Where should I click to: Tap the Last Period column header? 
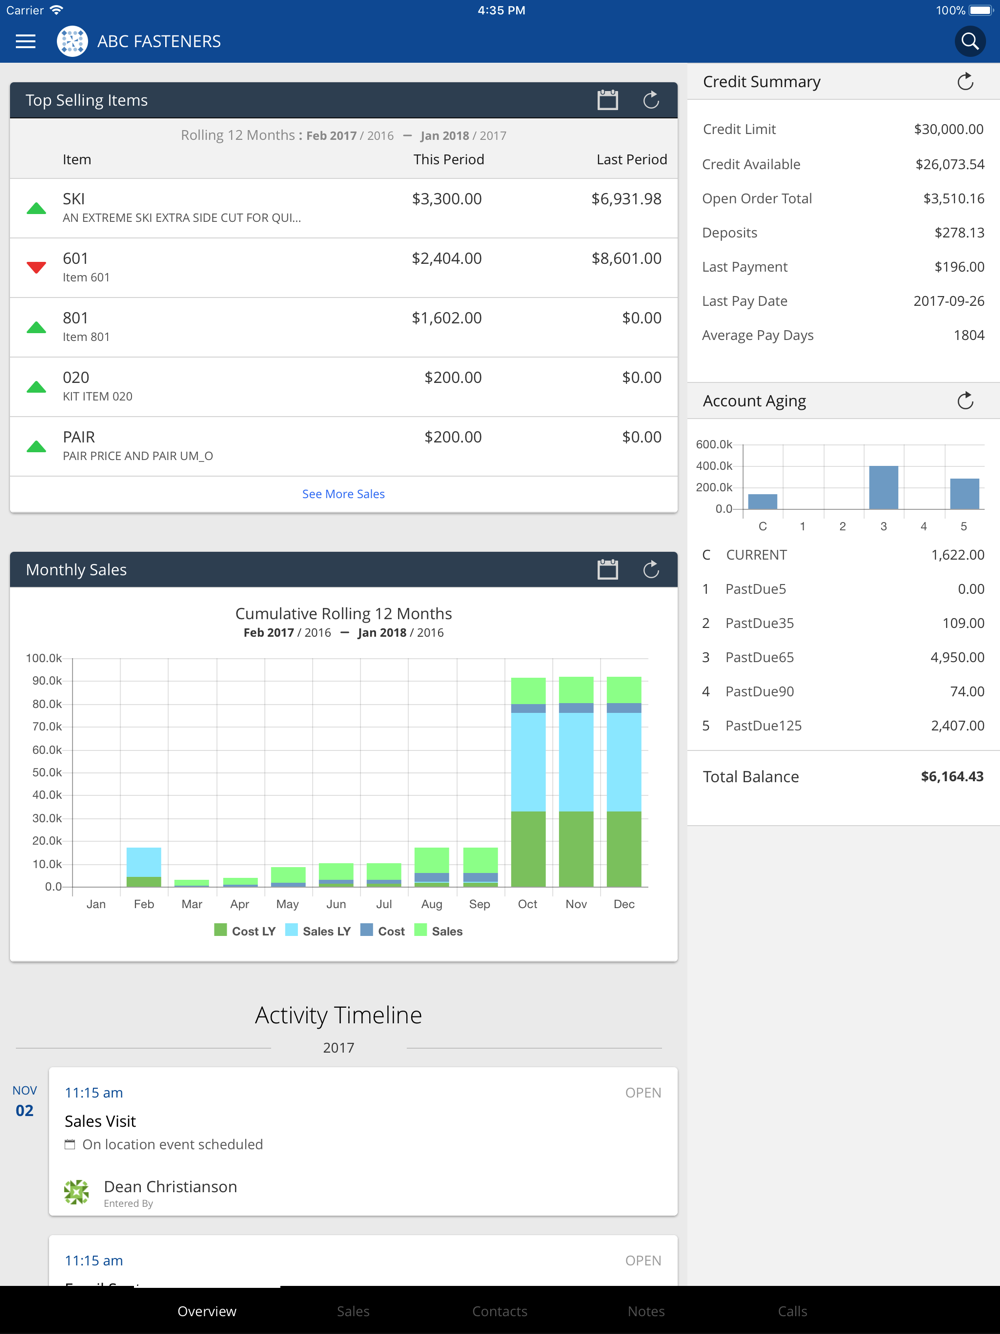(632, 159)
